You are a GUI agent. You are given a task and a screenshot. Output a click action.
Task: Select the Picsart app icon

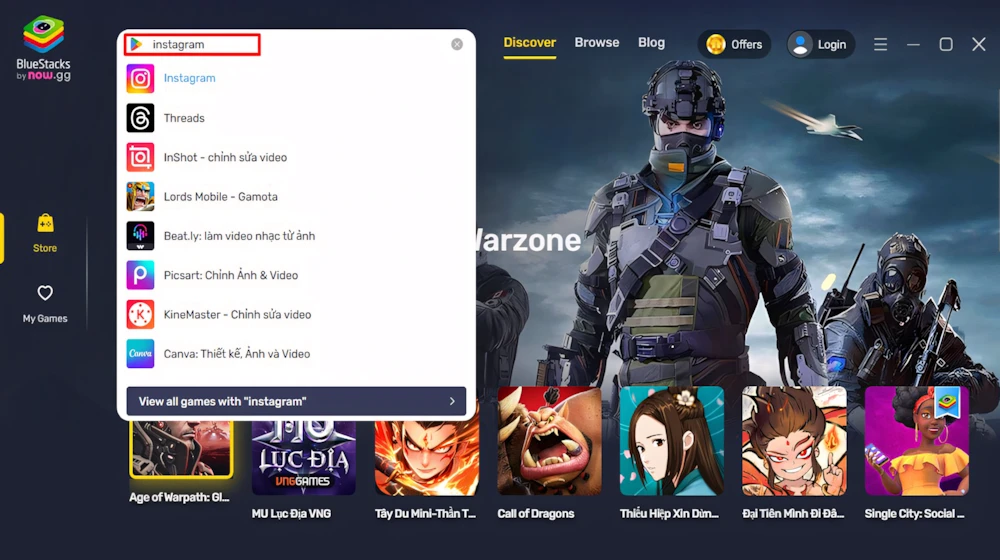click(140, 275)
